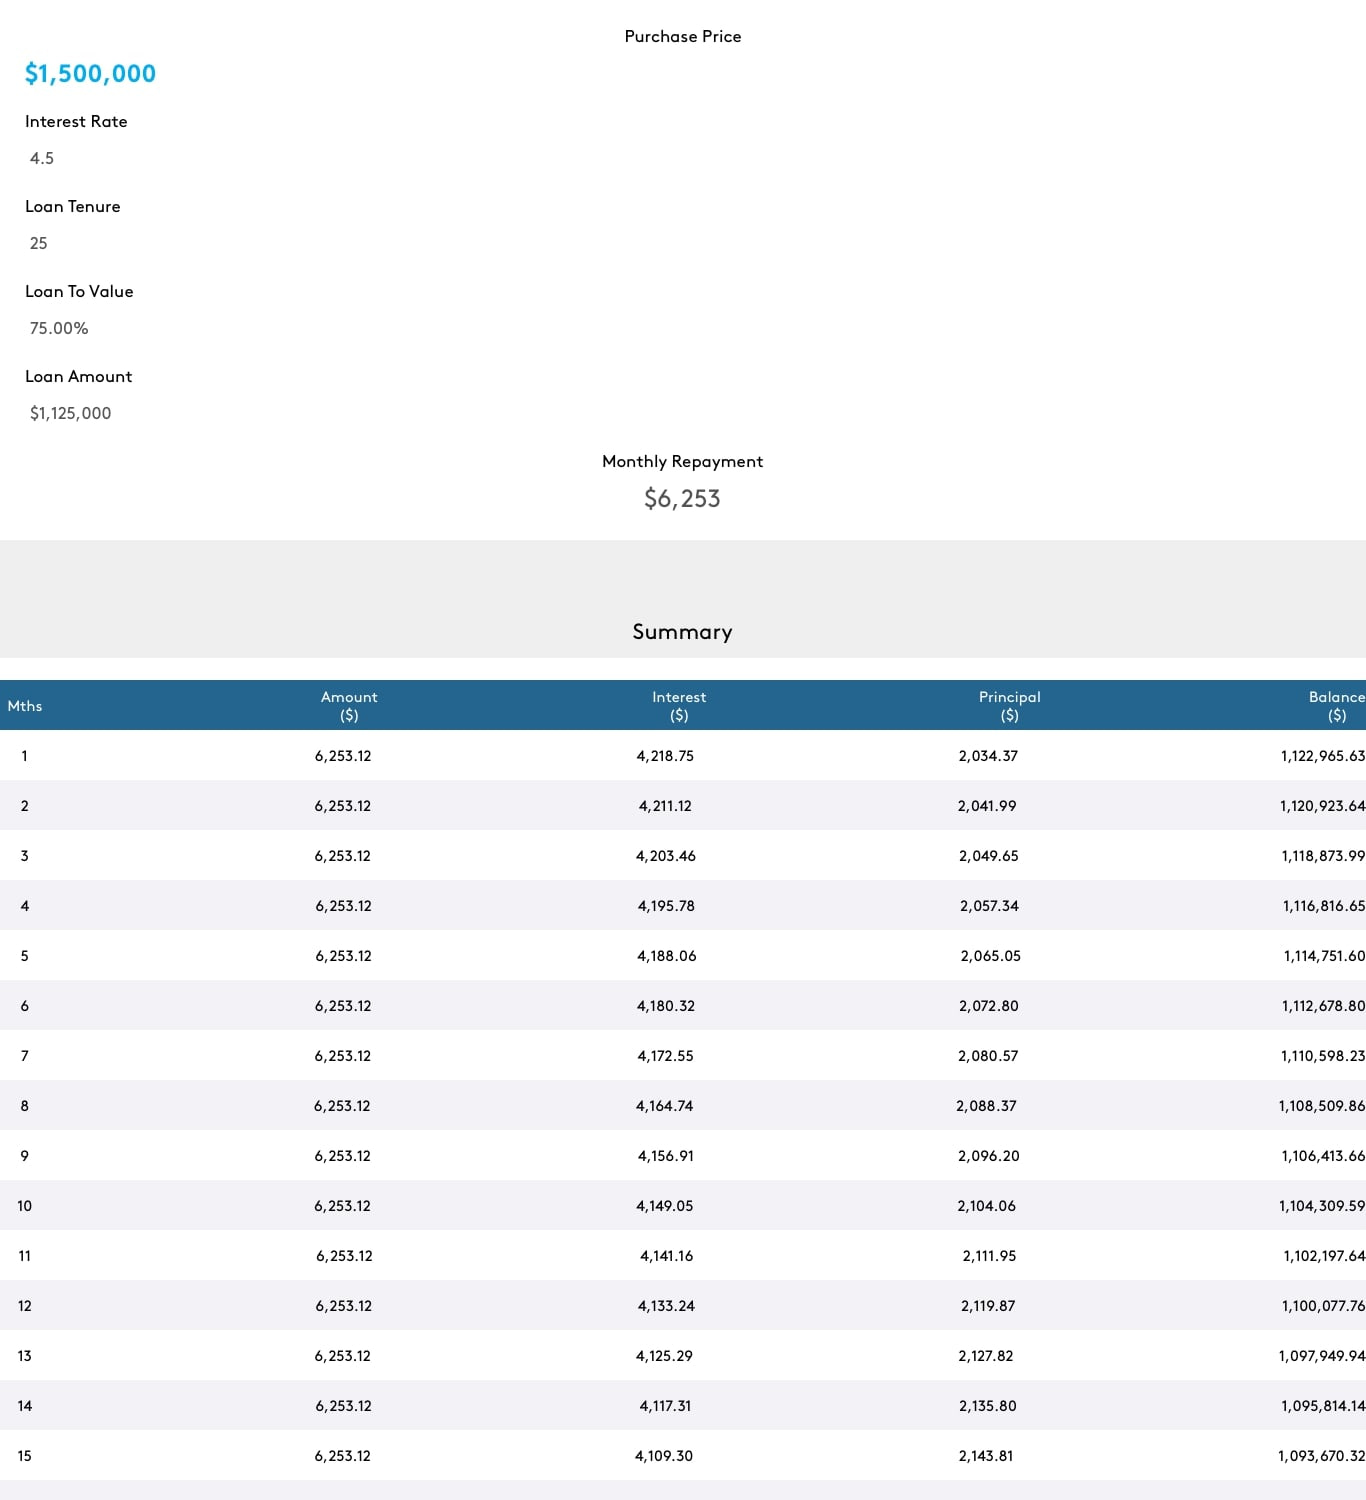Click the Loan To Value 75.00% field
This screenshot has height=1500, width=1366.
coord(59,329)
